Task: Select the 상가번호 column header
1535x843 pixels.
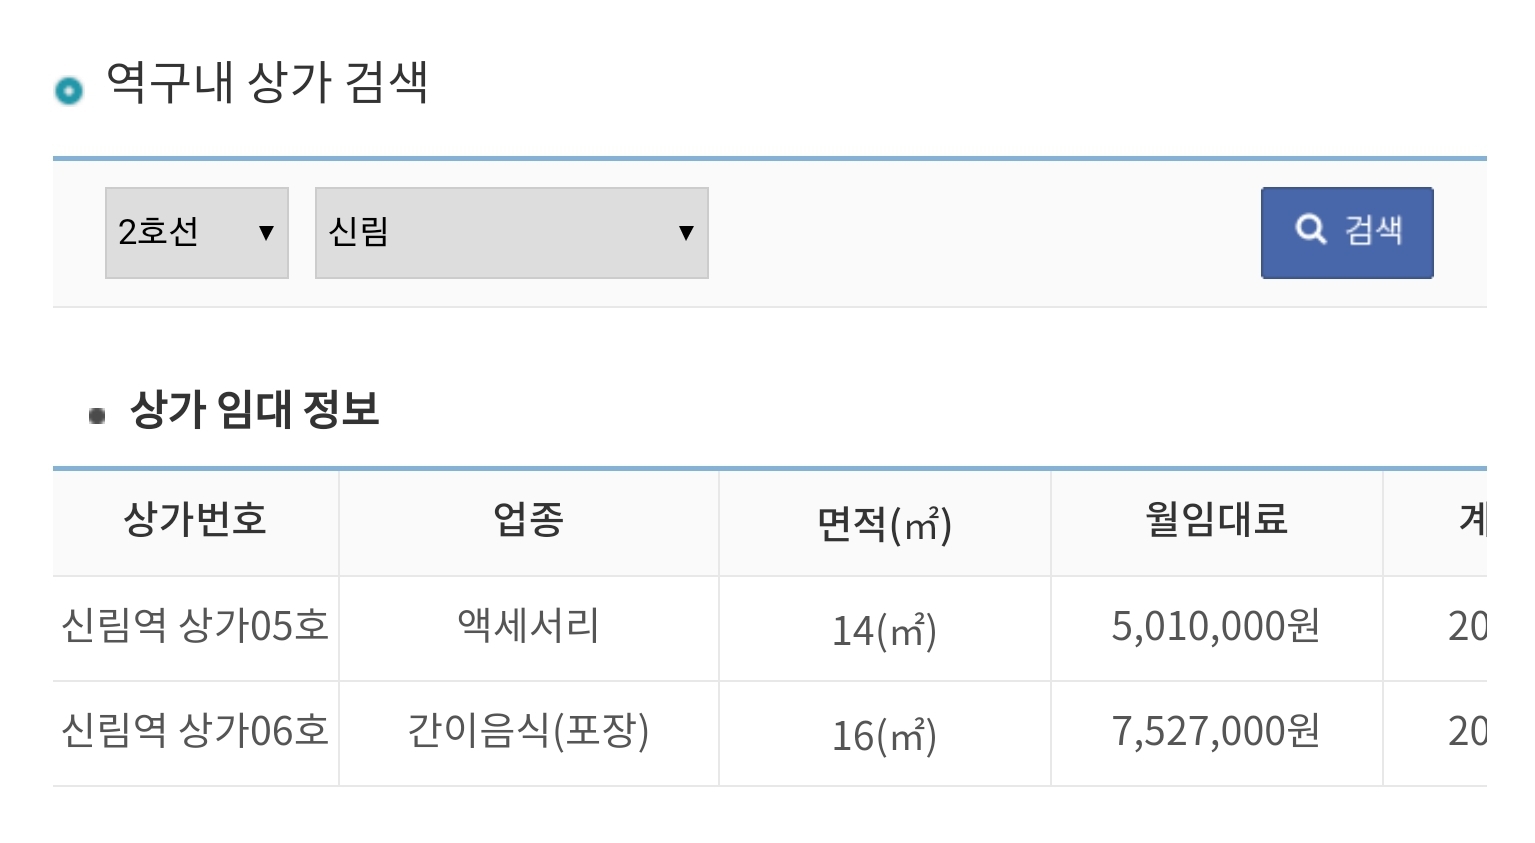Action: pyautogui.click(x=196, y=520)
